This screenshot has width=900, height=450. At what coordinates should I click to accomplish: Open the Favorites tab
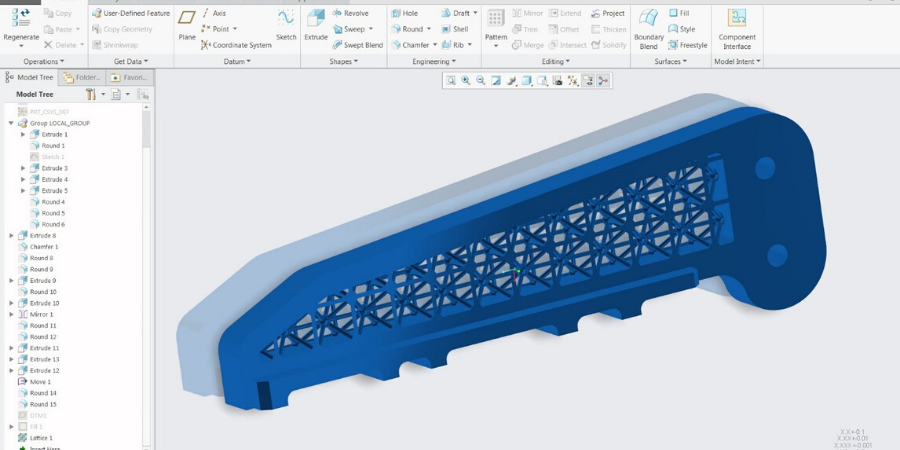pos(128,77)
